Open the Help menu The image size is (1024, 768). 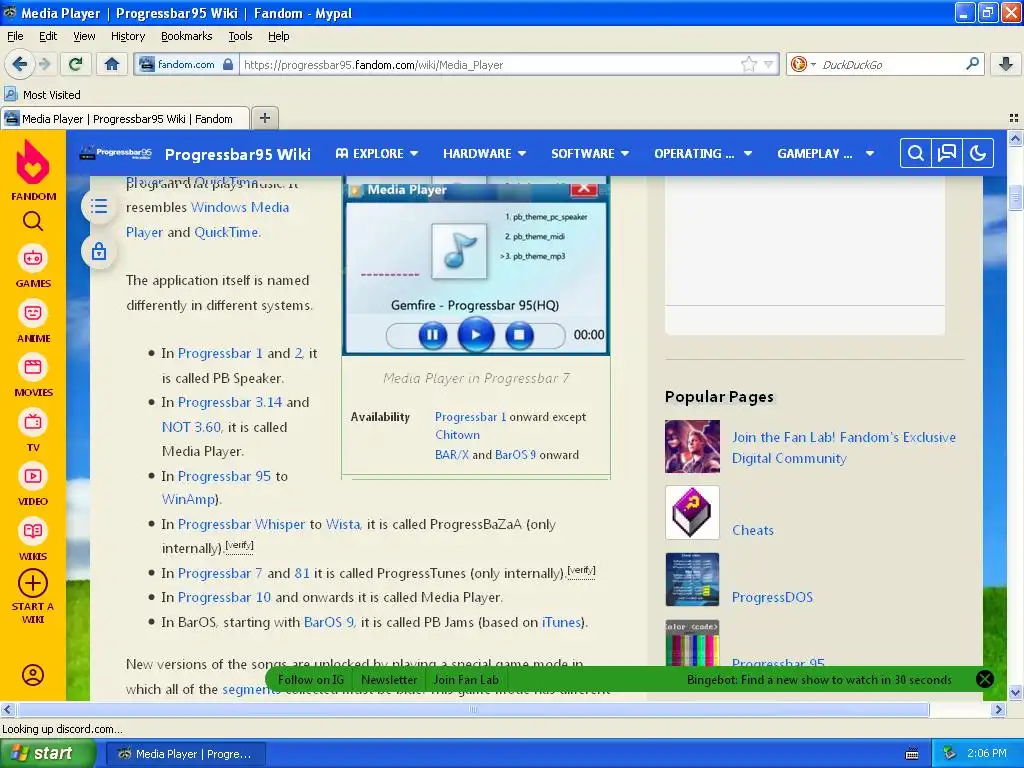click(278, 36)
